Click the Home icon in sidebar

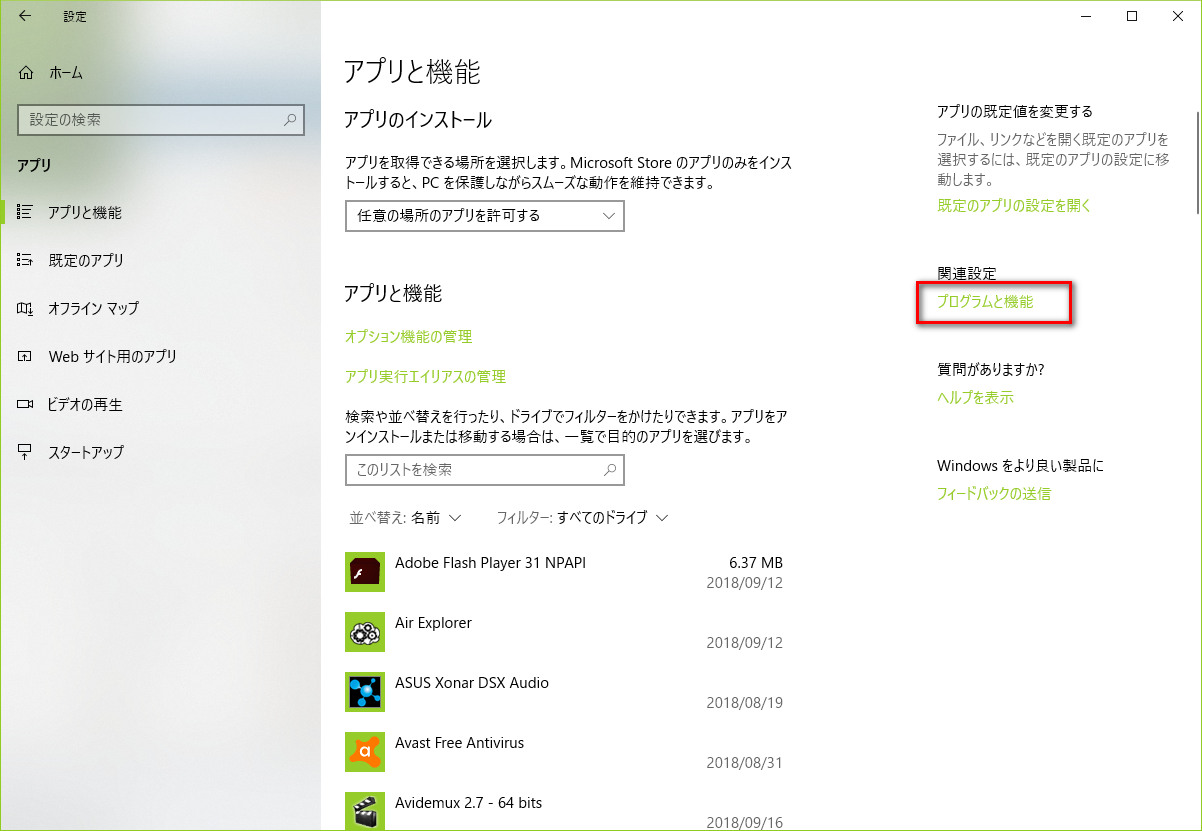coord(26,73)
